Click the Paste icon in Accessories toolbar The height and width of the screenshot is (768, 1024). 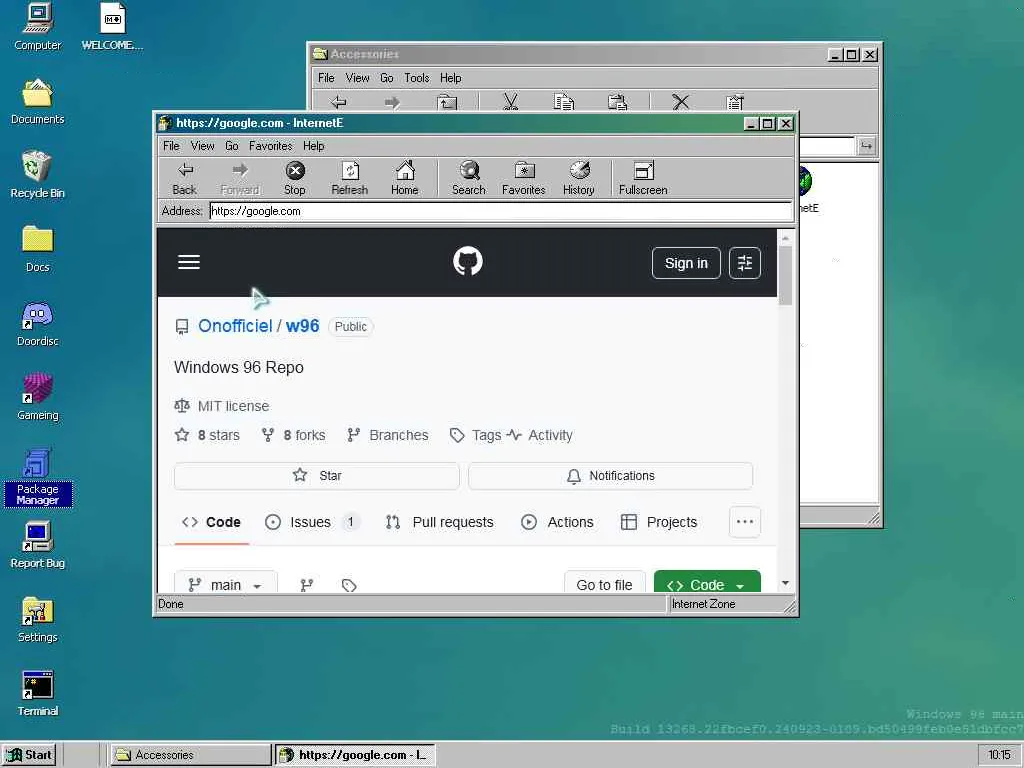click(617, 102)
